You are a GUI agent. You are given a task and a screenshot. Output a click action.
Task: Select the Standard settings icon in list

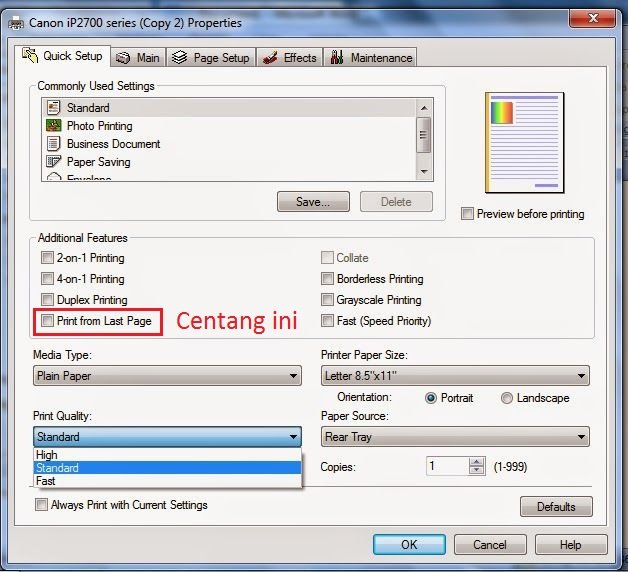point(54,108)
